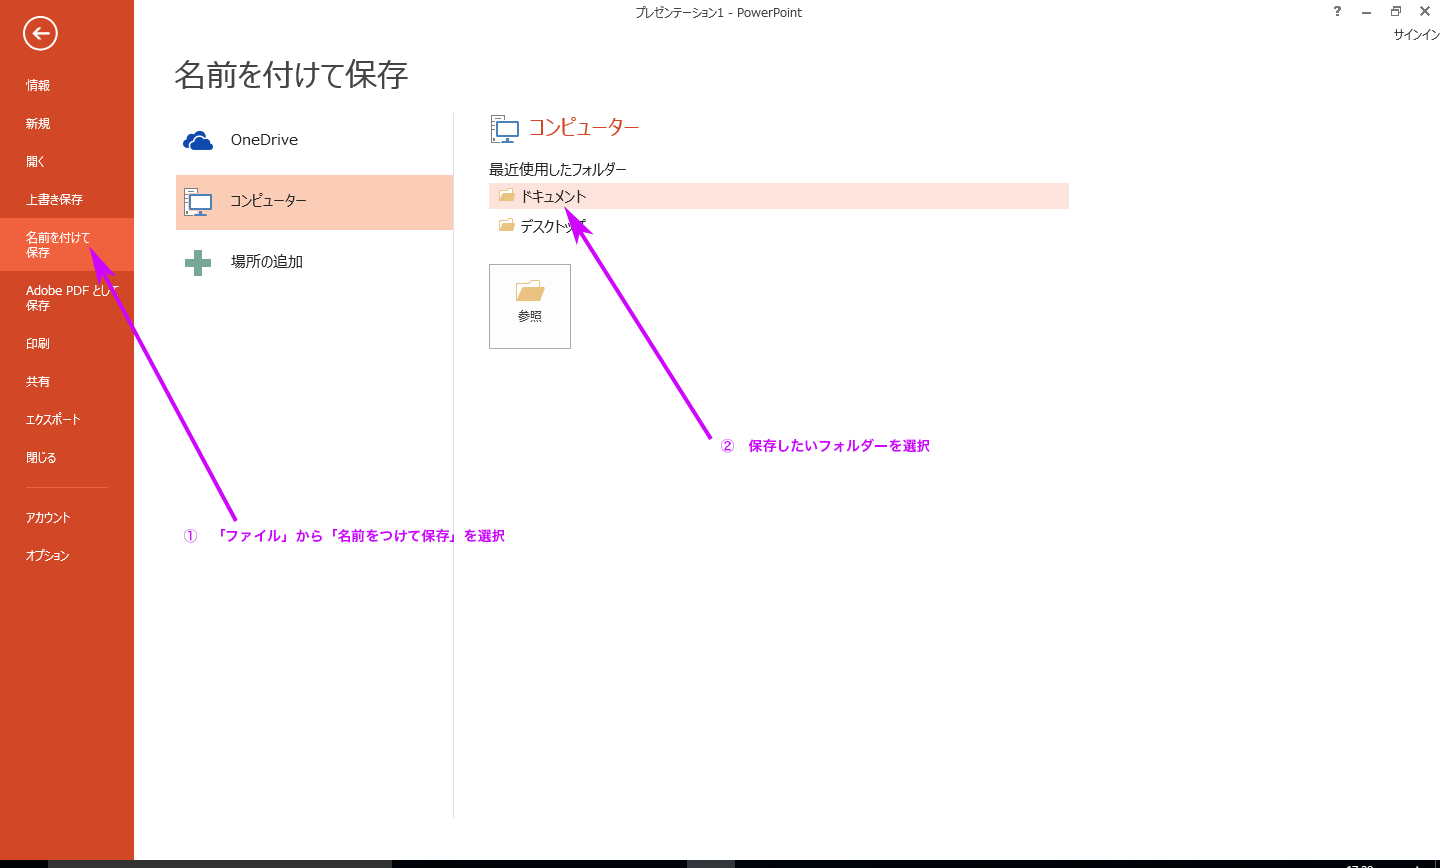Select コンピューター save location
The width and height of the screenshot is (1440, 868).
[314, 202]
